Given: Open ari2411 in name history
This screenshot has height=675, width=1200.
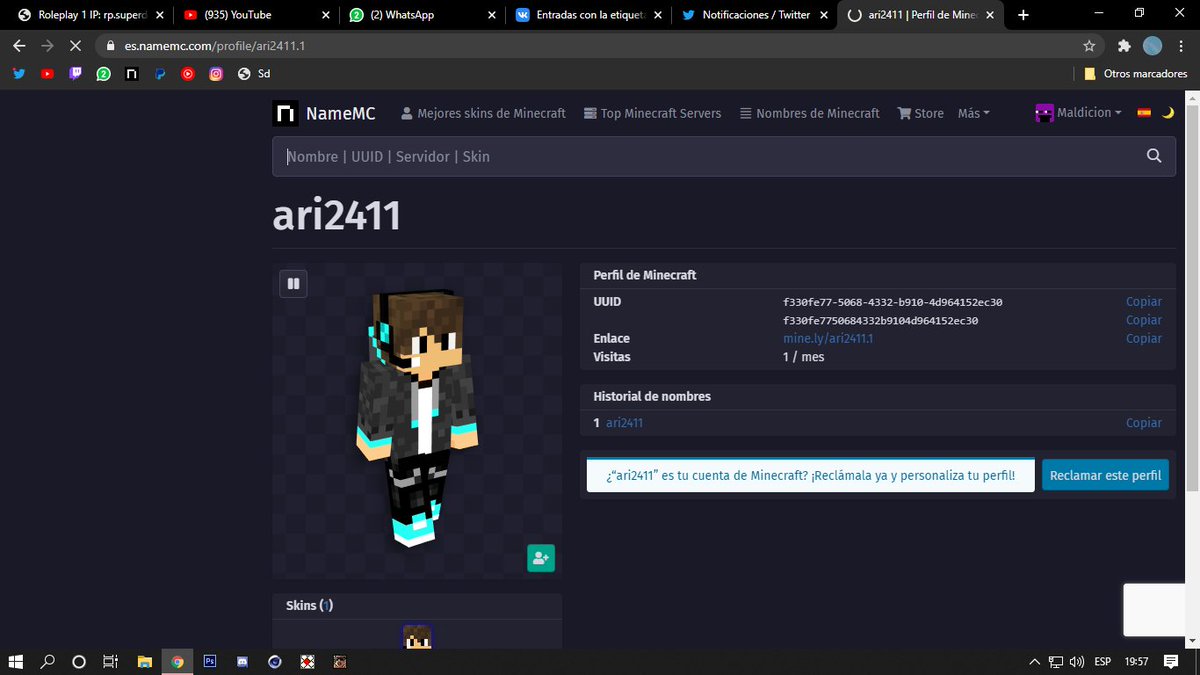Looking at the screenshot, I should (624, 423).
